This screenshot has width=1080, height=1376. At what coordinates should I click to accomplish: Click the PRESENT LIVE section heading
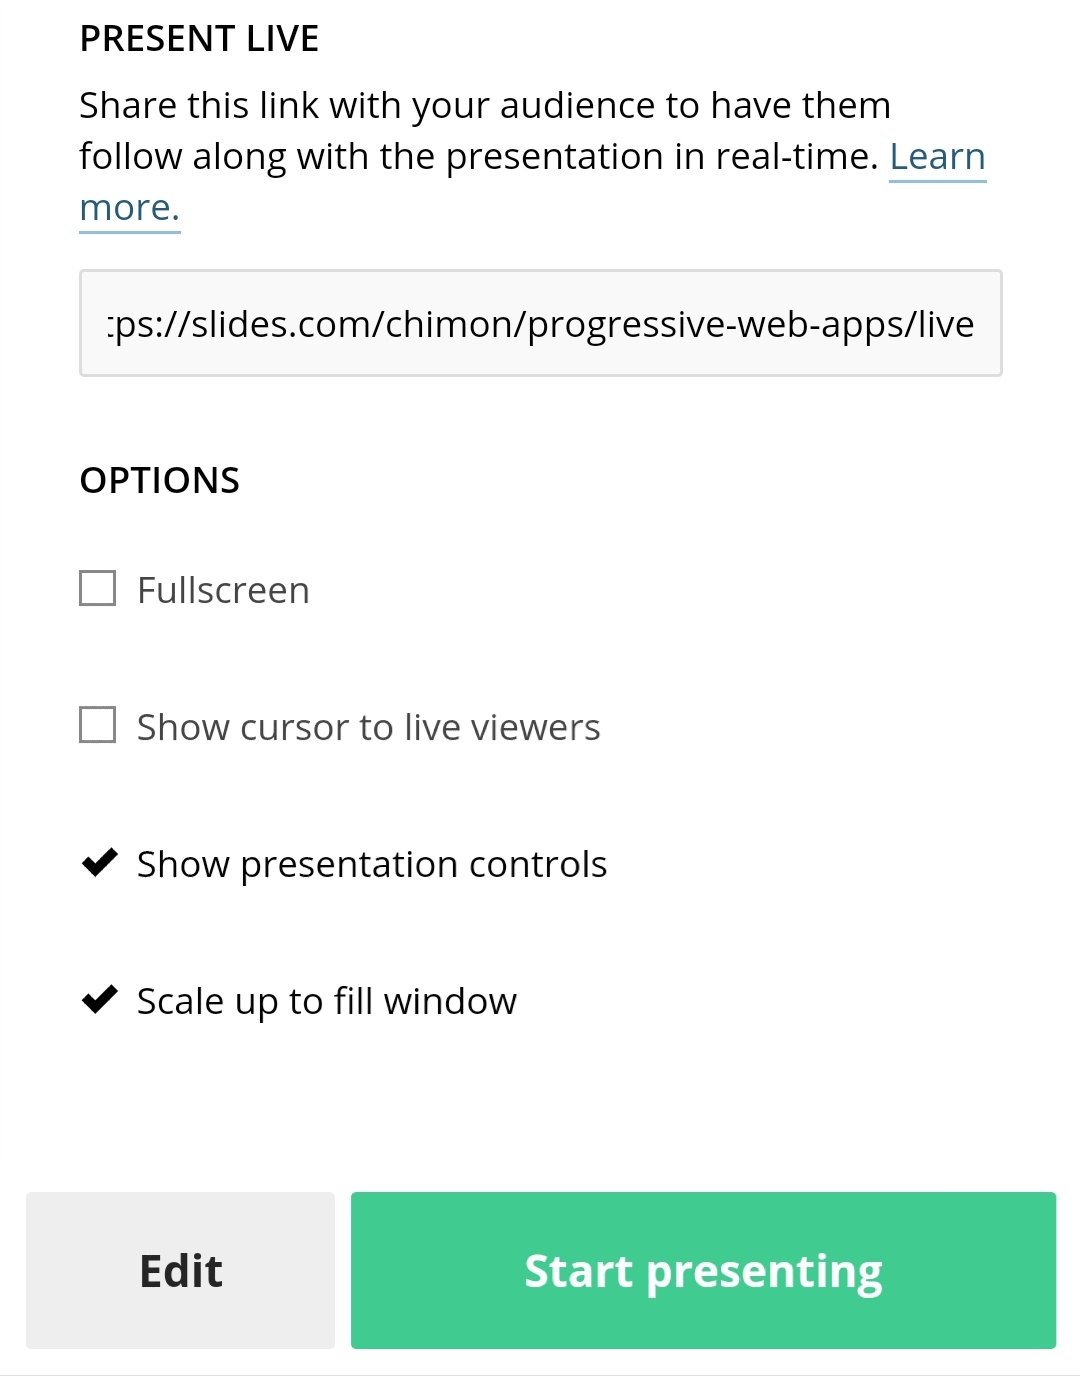(x=199, y=38)
